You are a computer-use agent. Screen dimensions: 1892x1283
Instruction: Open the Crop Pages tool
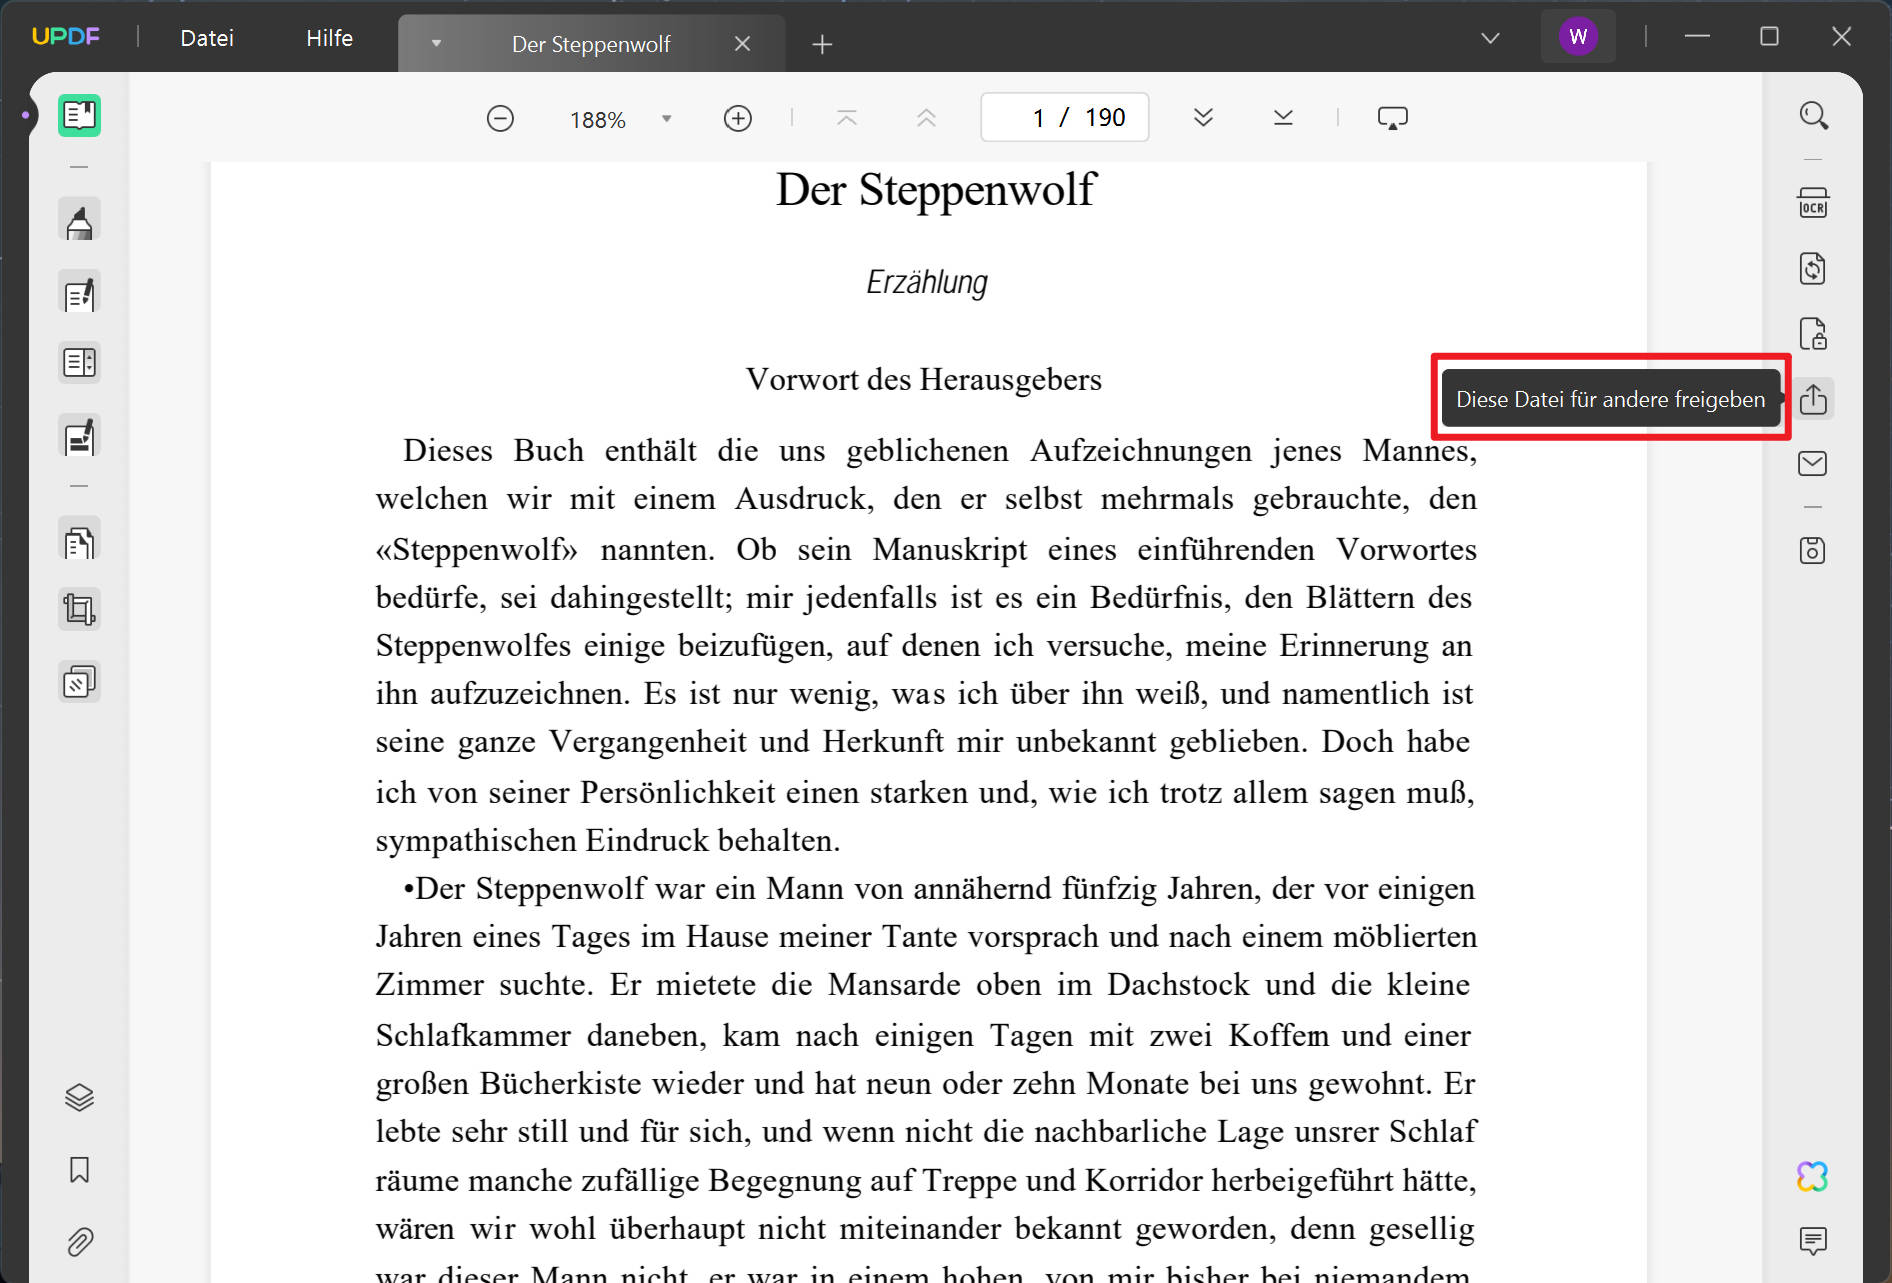click(79, 609)
